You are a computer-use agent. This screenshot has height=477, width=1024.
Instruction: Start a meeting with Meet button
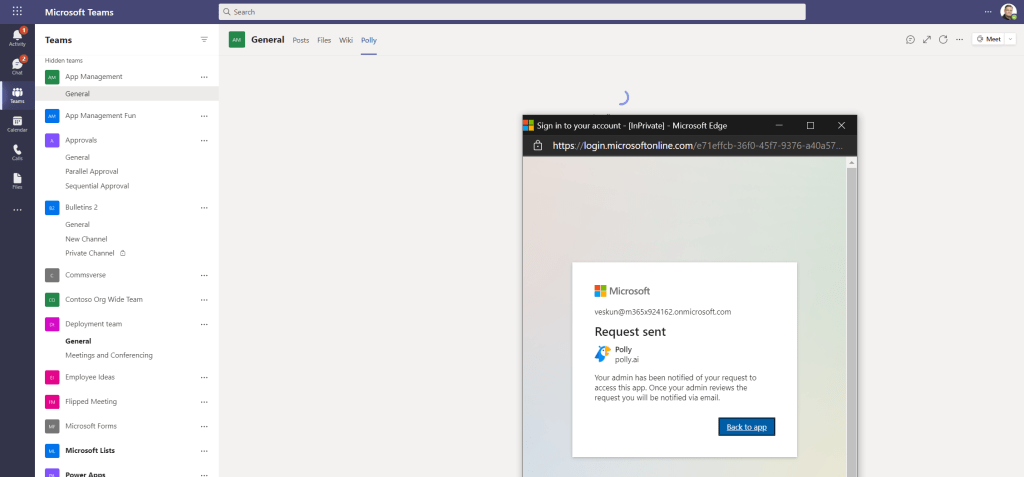pyautogui.click(x=989, y=39)
